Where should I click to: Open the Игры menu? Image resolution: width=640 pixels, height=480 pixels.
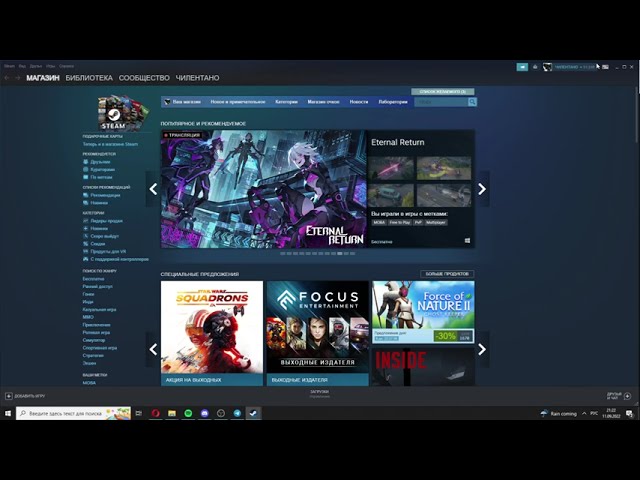pyautogui.click(x=51, y=66)
